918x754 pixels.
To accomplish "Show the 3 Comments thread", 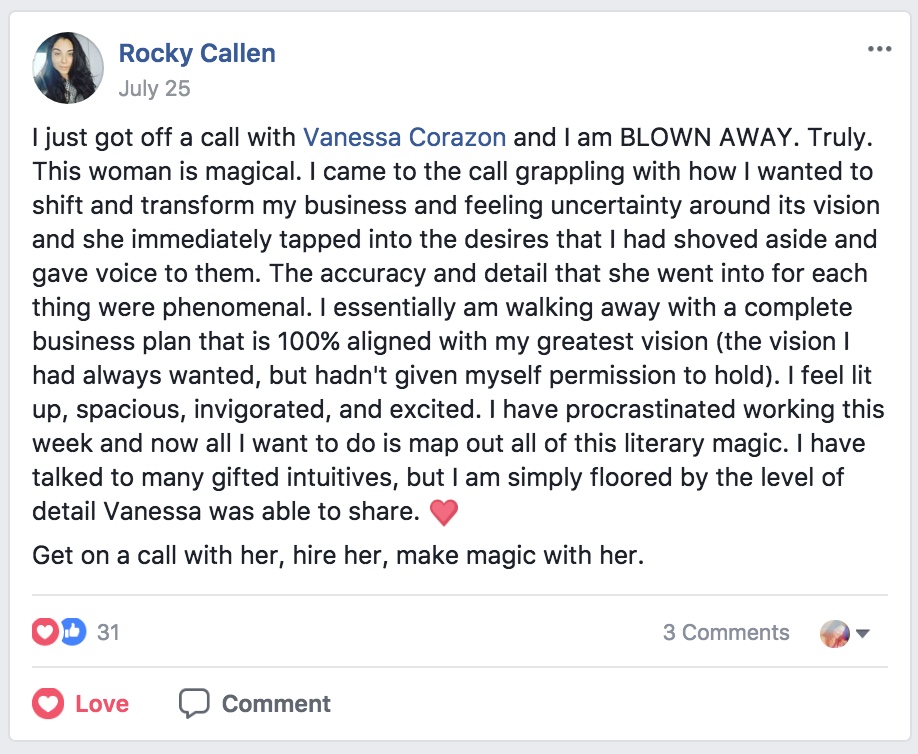I will [x=726, y=632].
